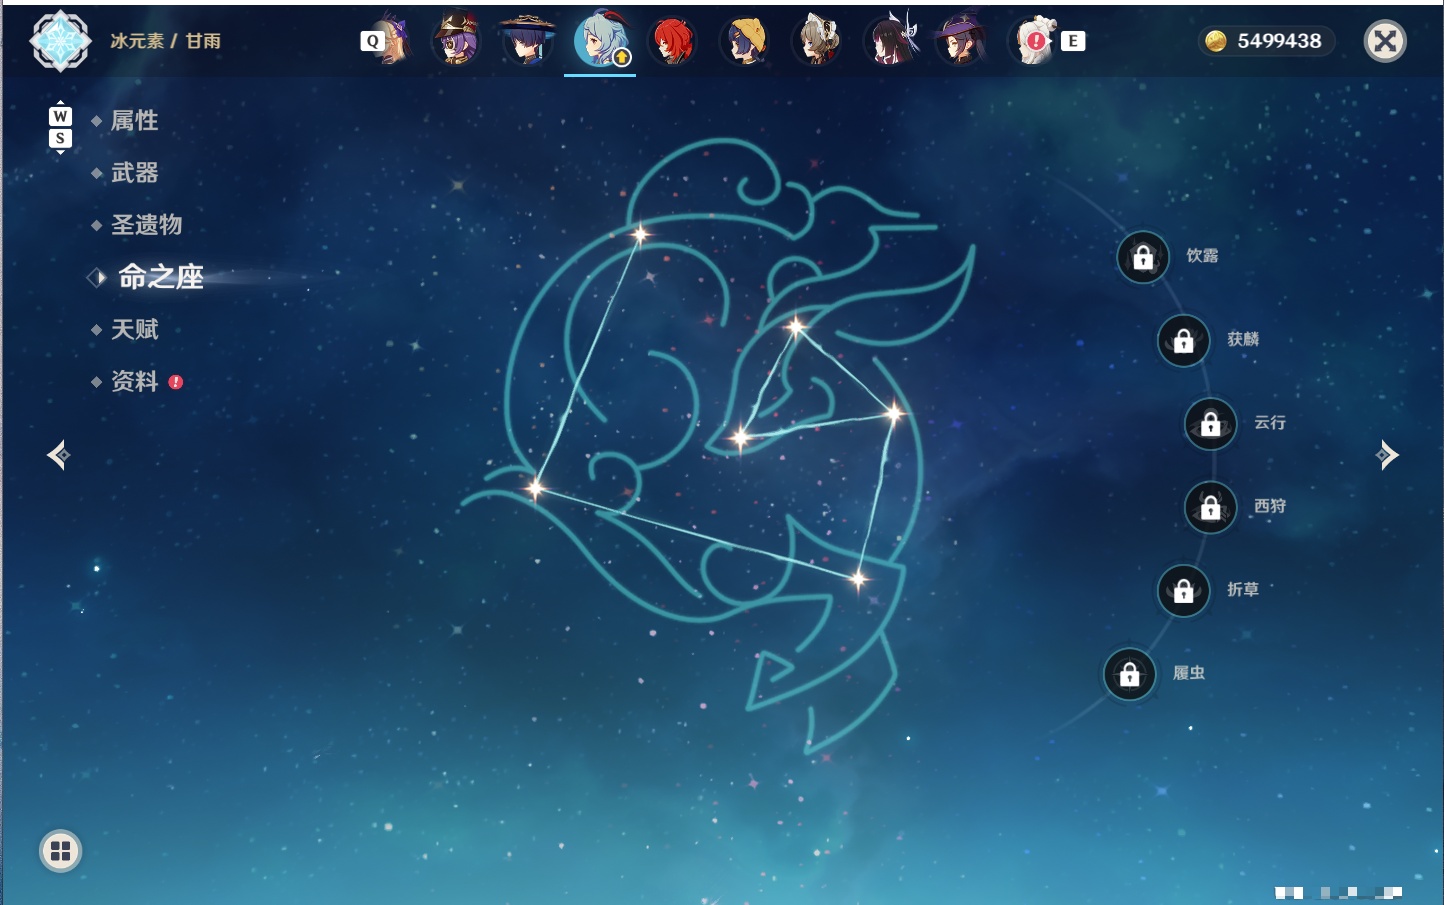Open the 折草 locked constellation node
Image resolution: width=1444 pixels, height=905 pixels.
tap(1184, 591)
